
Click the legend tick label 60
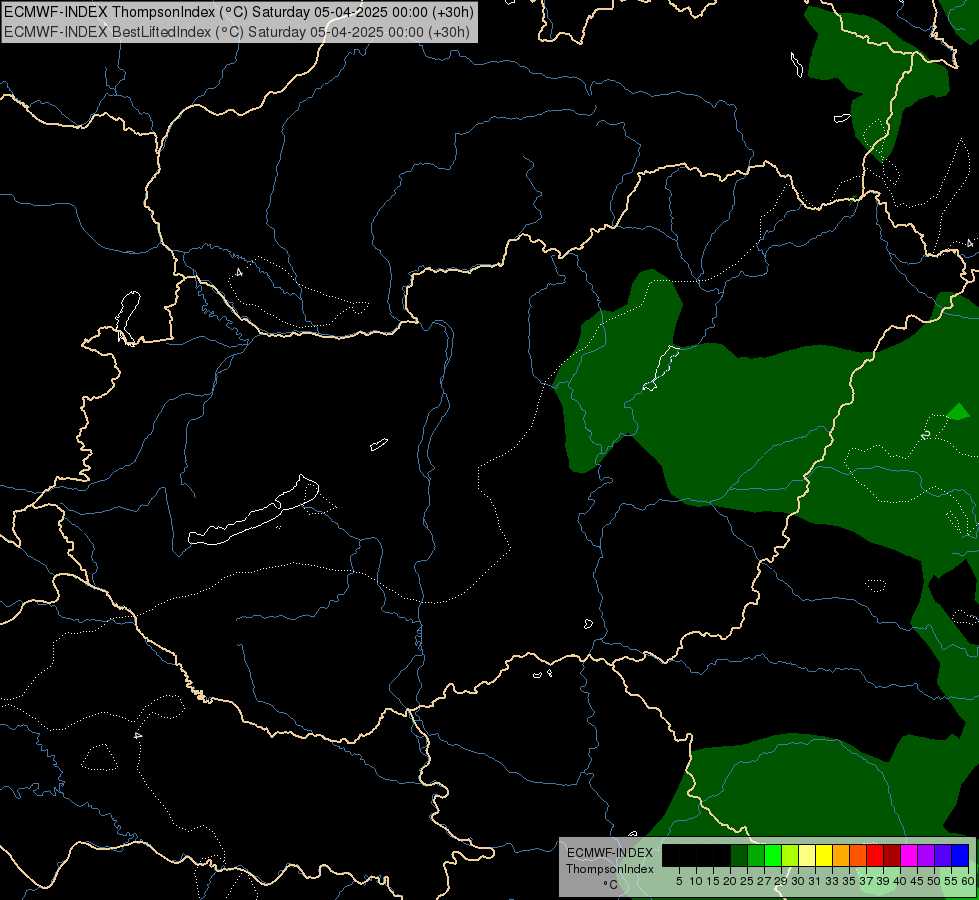[968, 881]
